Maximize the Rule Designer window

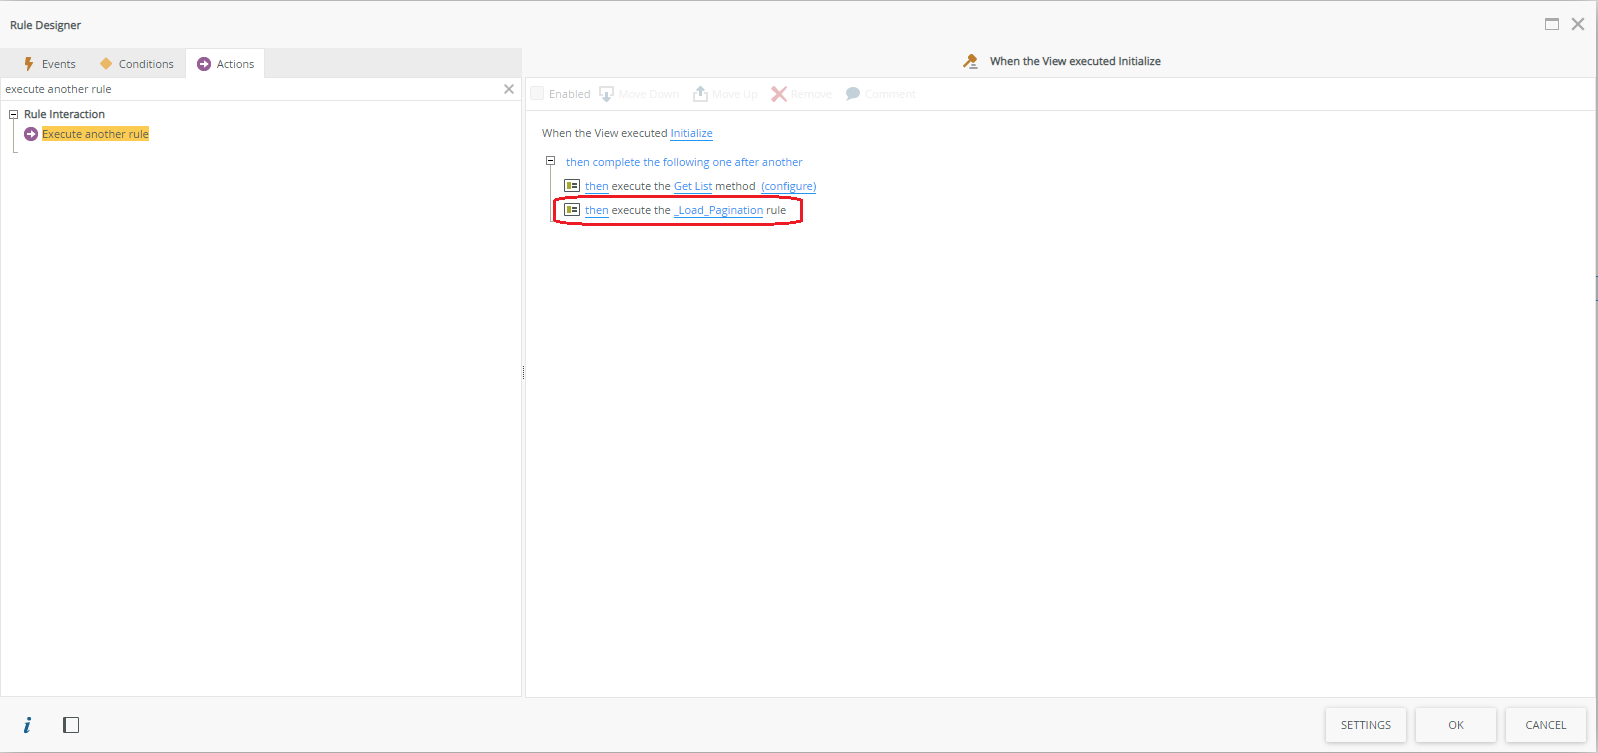click(x=1551, y=24)
